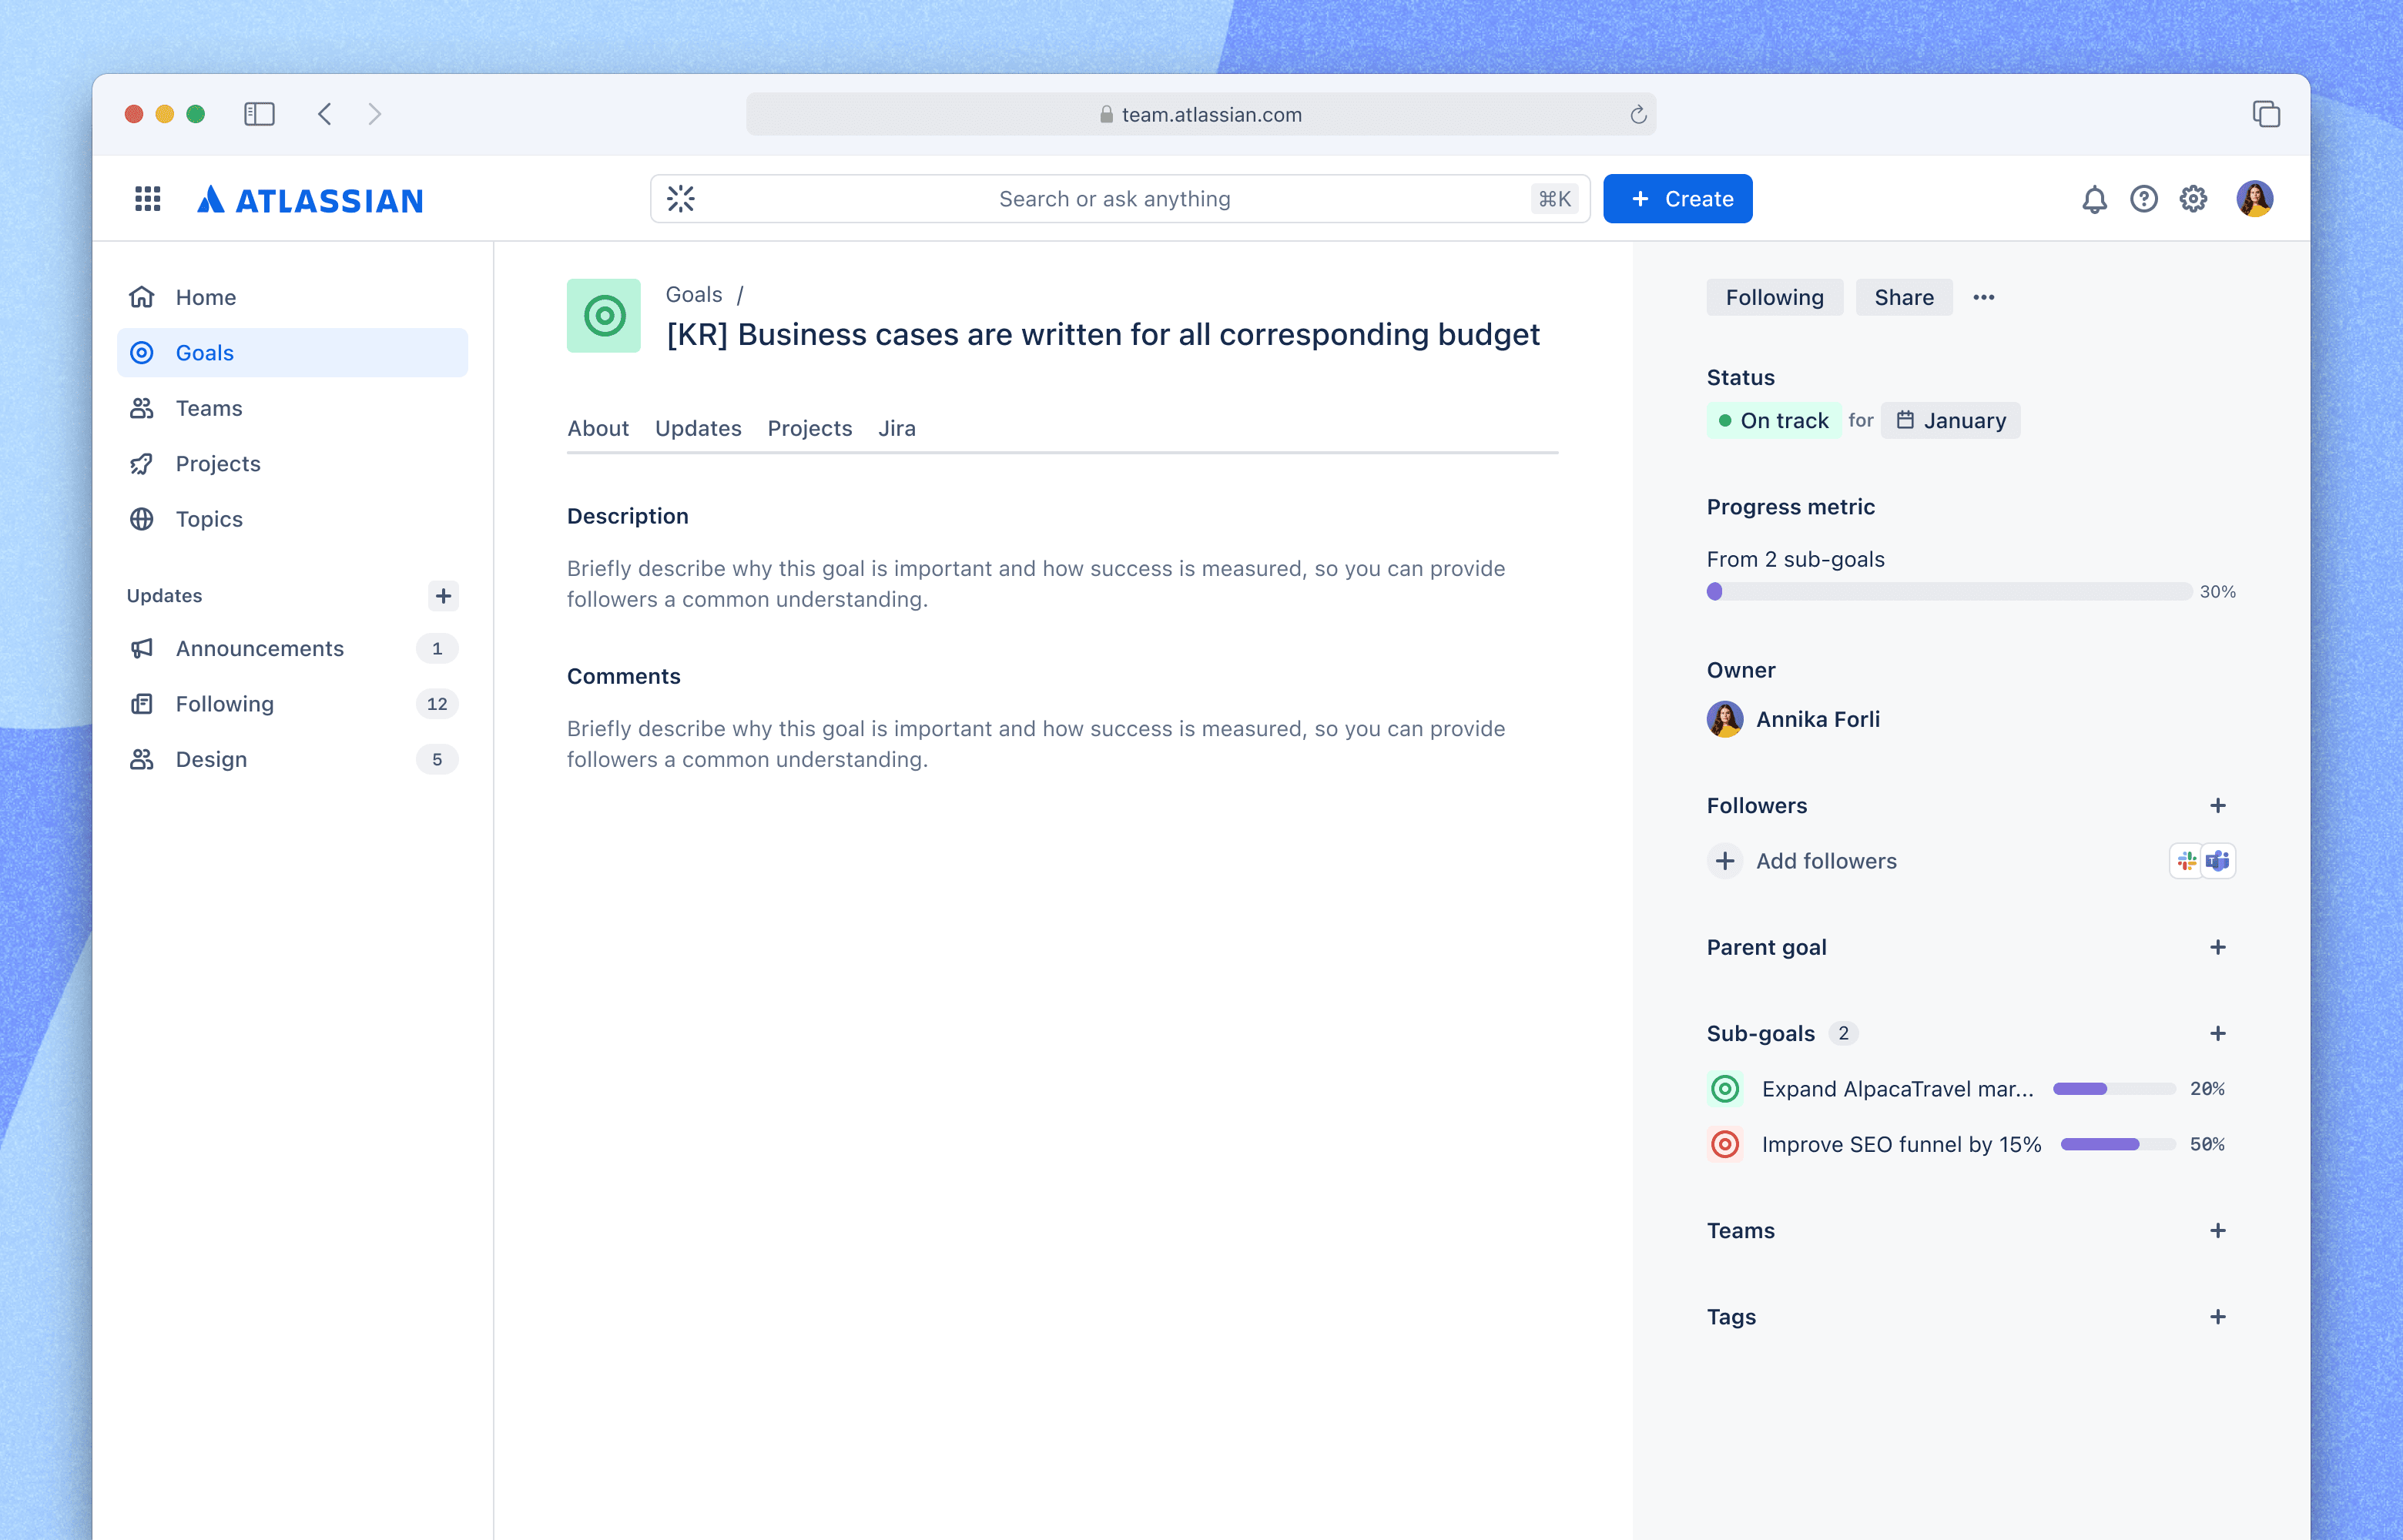Viewport: 2403px width, 1540px height.
Task: Click the Improve SEO funnel red icon
Action: pyautogui.click(x=1725, y=1144)
